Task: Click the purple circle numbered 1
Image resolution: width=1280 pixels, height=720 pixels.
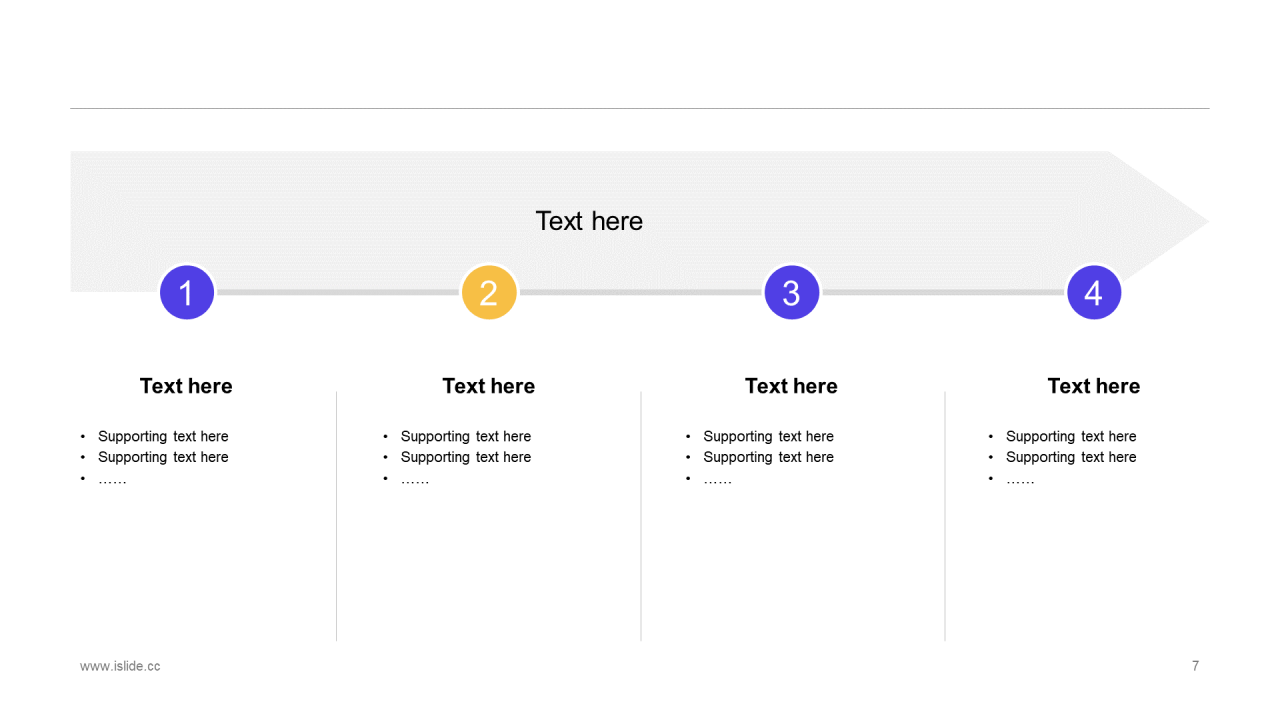Action: coord(187,293)
